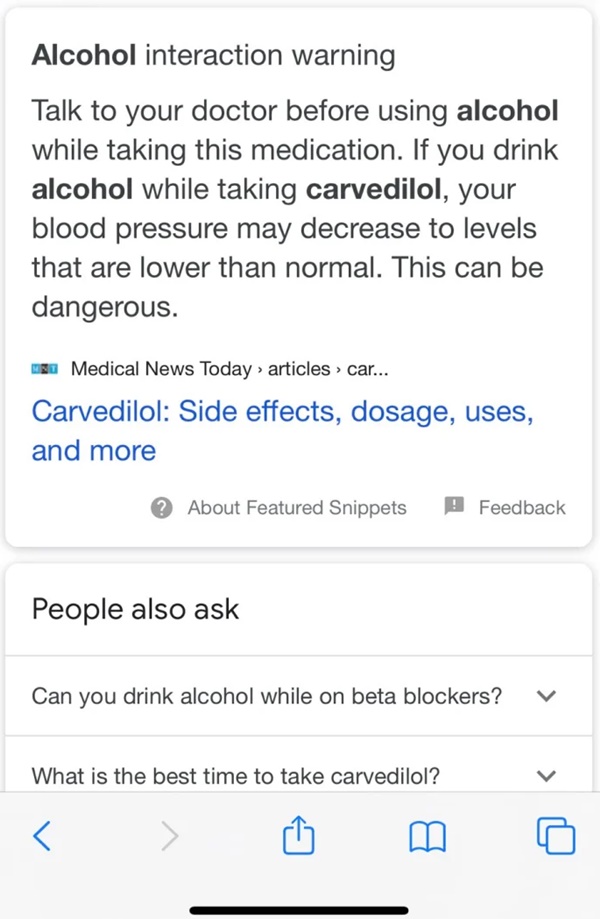This screenshot has width=600, height=919.
Task: Show all open tabs icon
Action: [x=556, y=835]
